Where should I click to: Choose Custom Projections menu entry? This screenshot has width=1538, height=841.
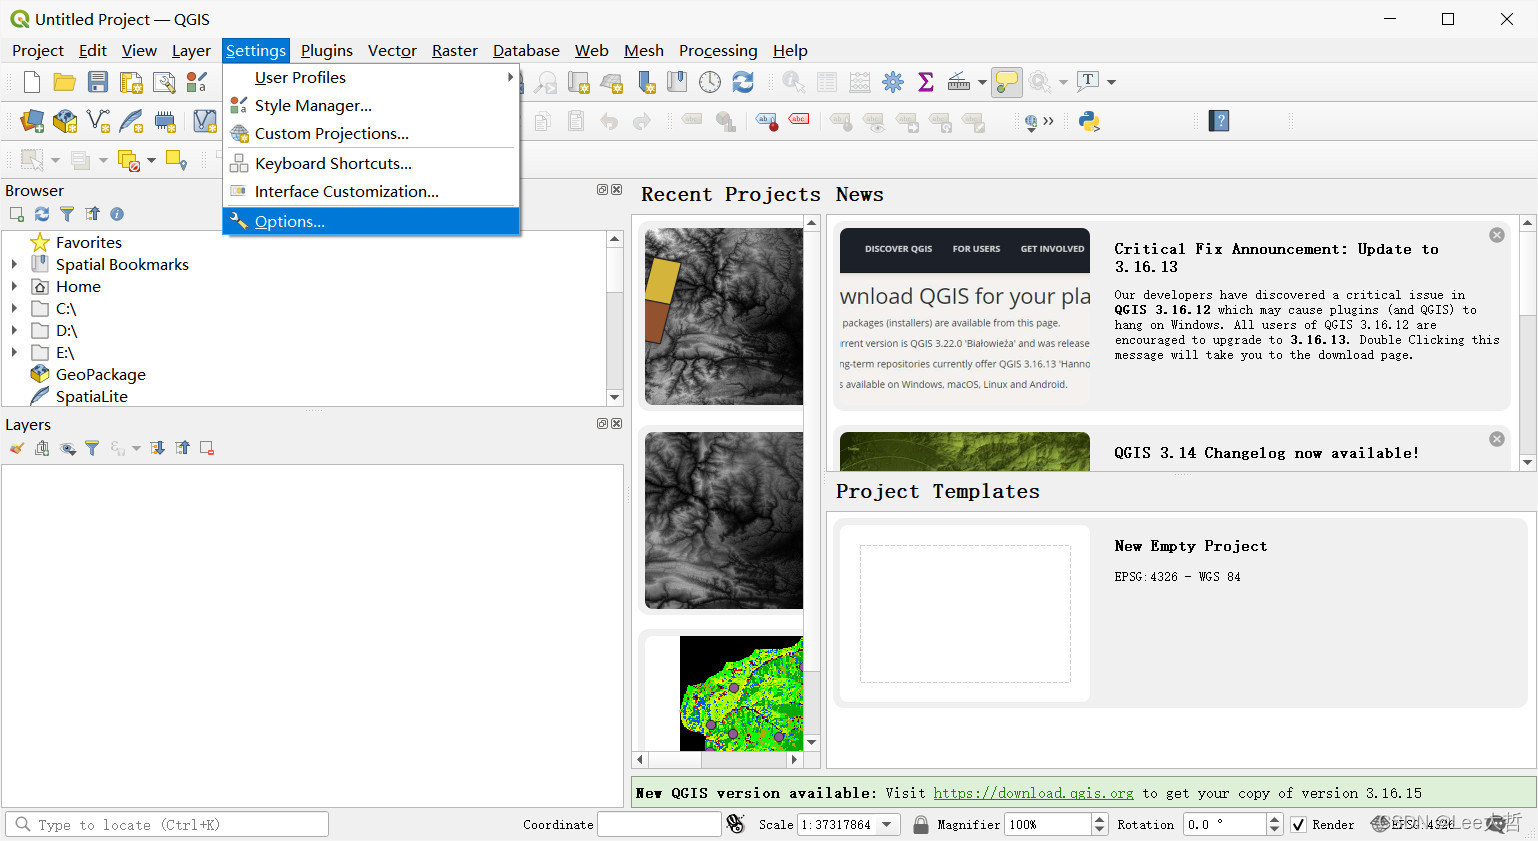pyautogui.click(x=371, y=133)
